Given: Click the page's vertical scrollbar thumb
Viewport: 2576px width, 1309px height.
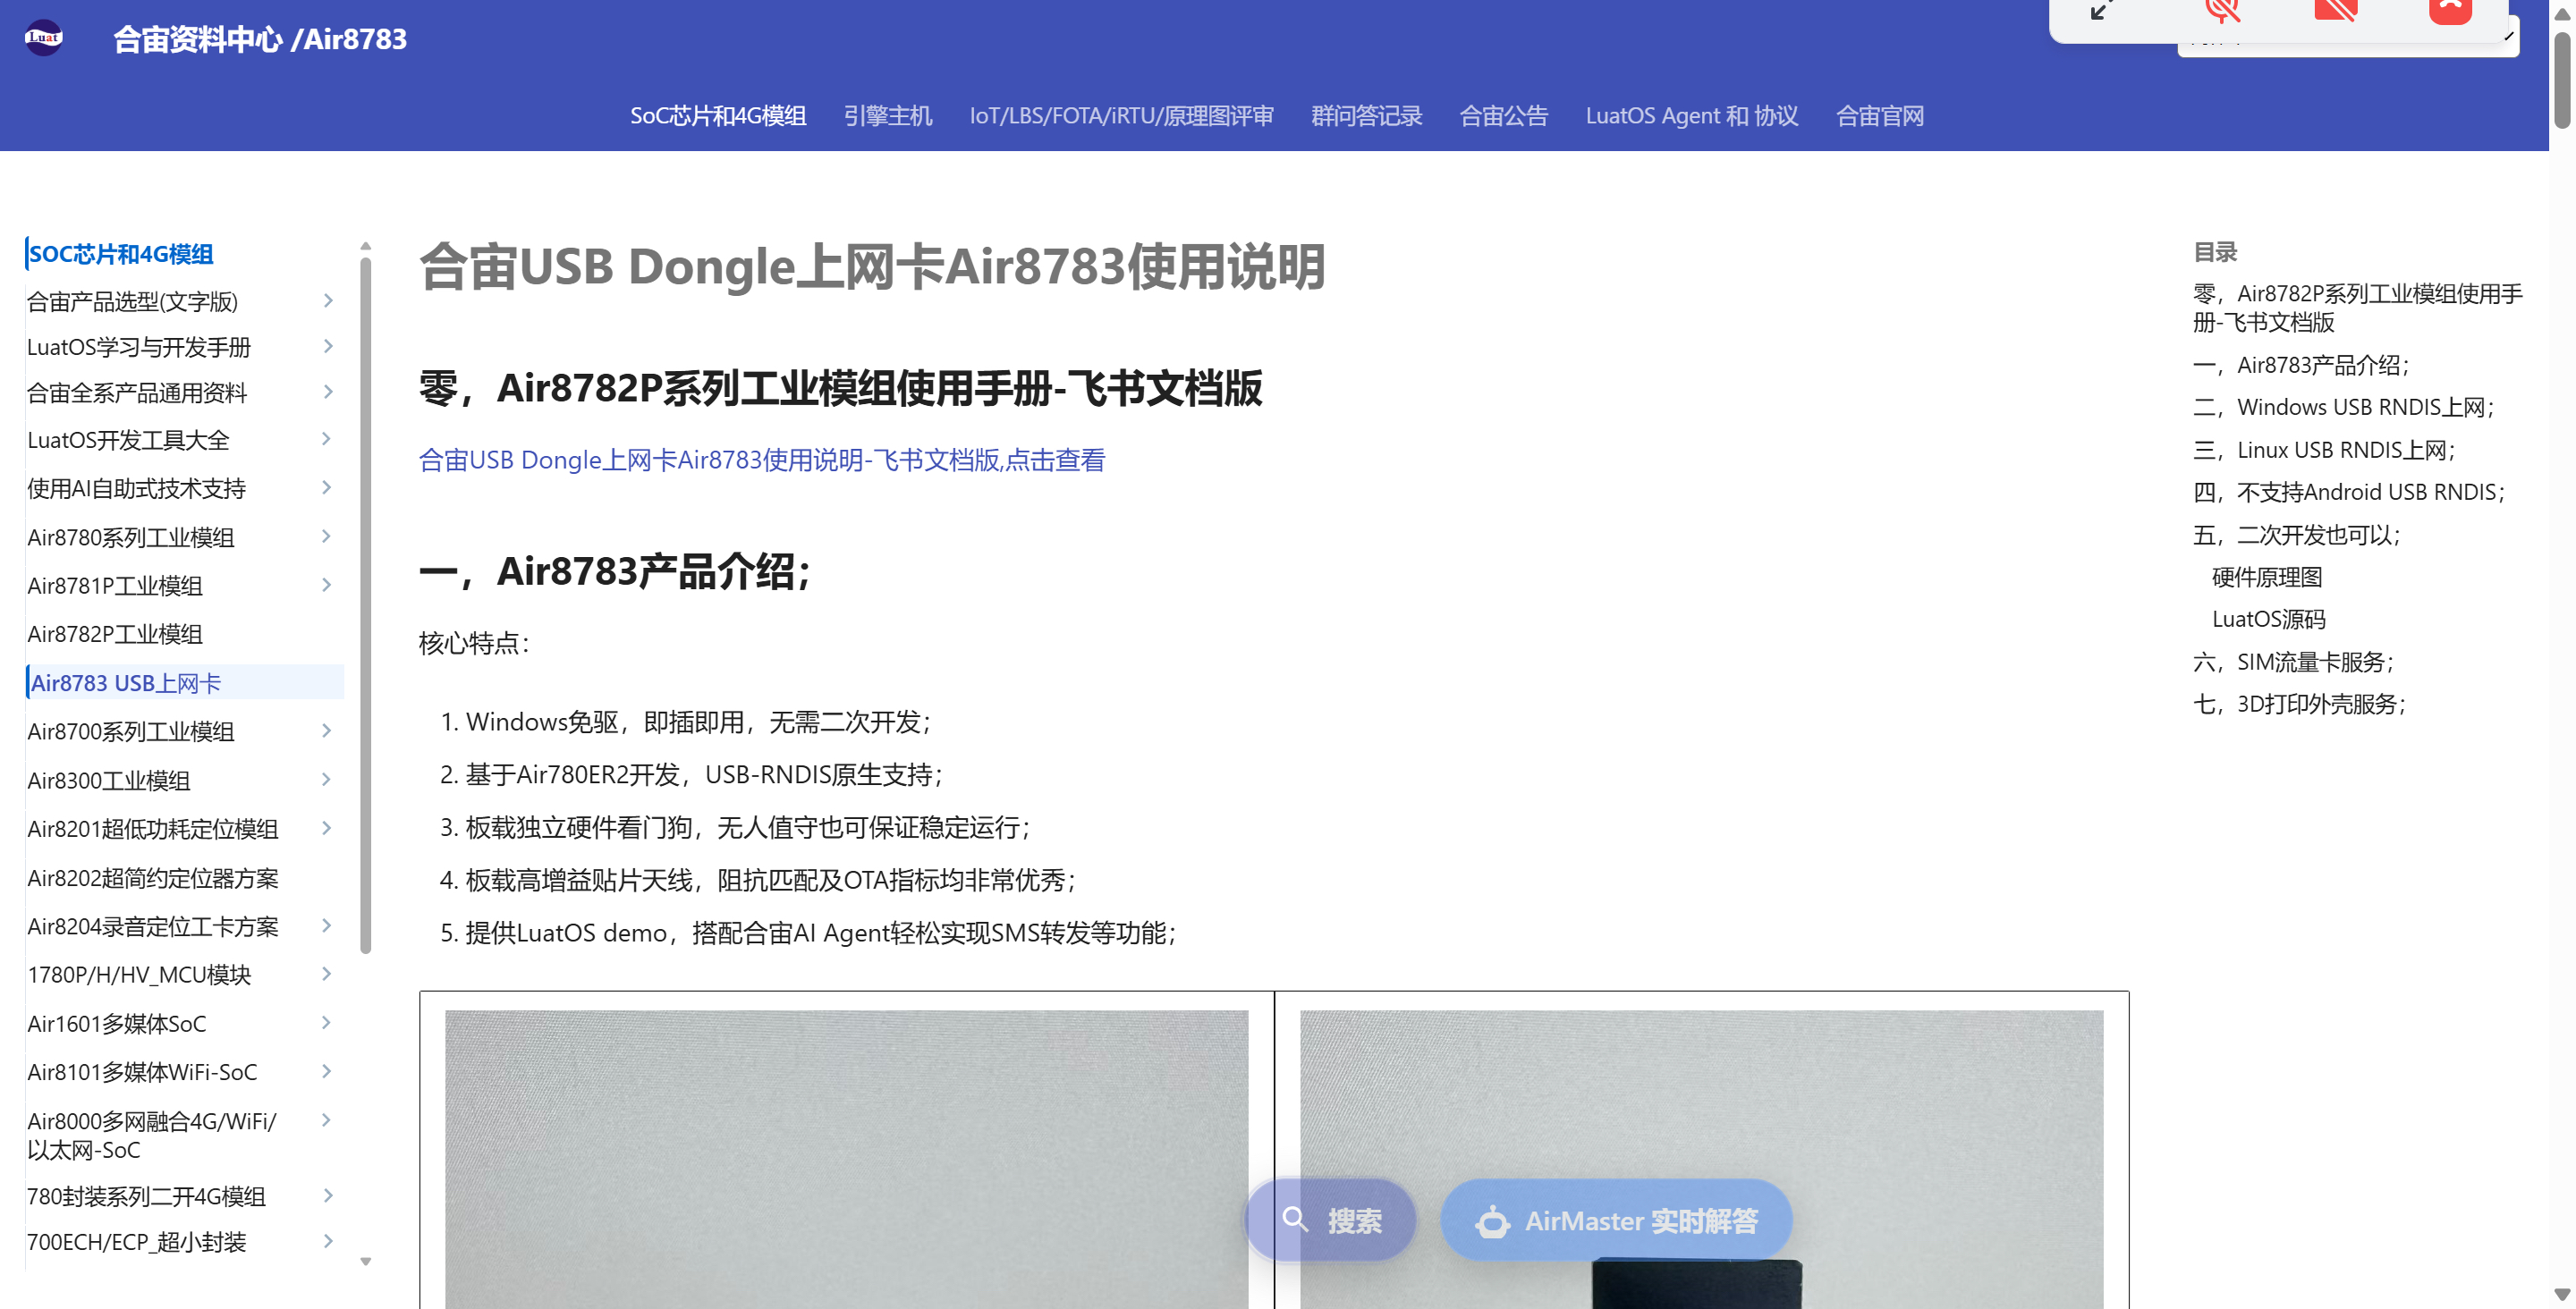Looking at the screenshot, I should pos(2562,80).
